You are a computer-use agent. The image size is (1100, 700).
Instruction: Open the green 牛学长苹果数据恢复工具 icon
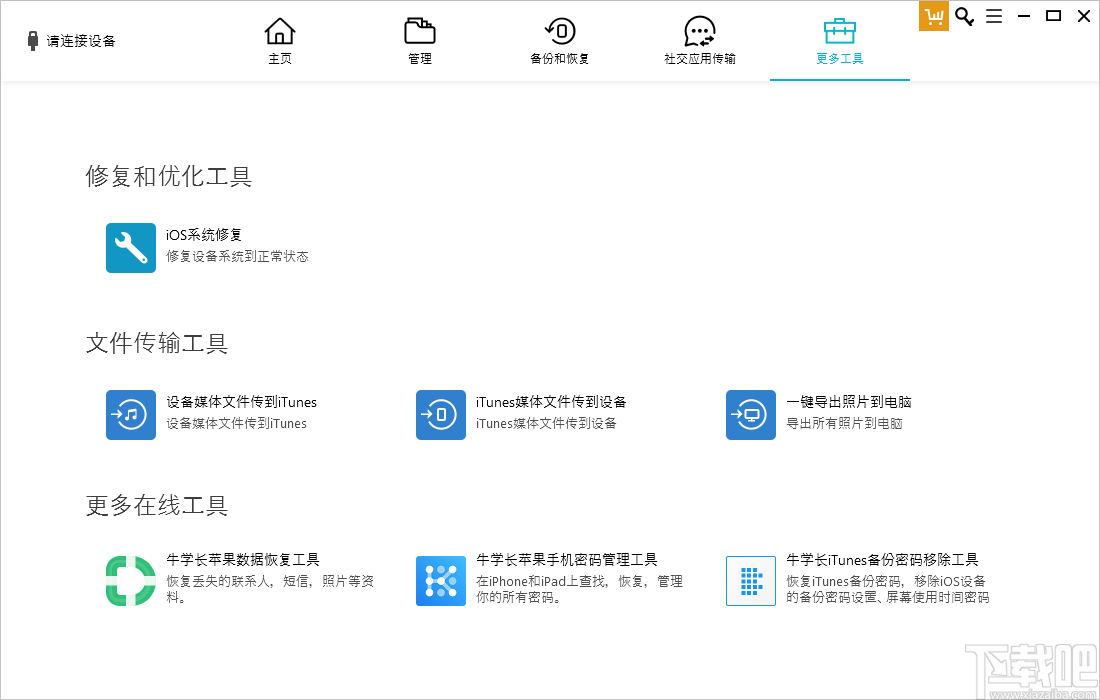130,581
